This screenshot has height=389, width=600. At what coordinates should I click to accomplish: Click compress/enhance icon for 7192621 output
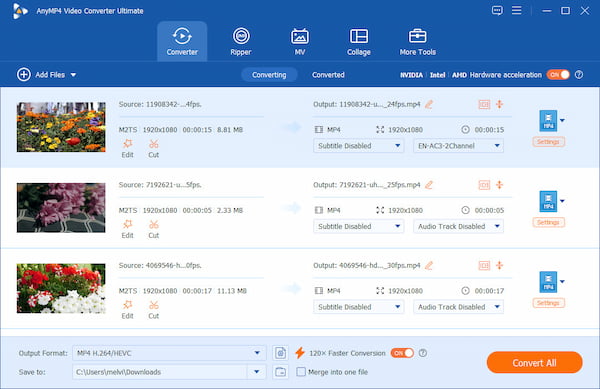(499, 185)
